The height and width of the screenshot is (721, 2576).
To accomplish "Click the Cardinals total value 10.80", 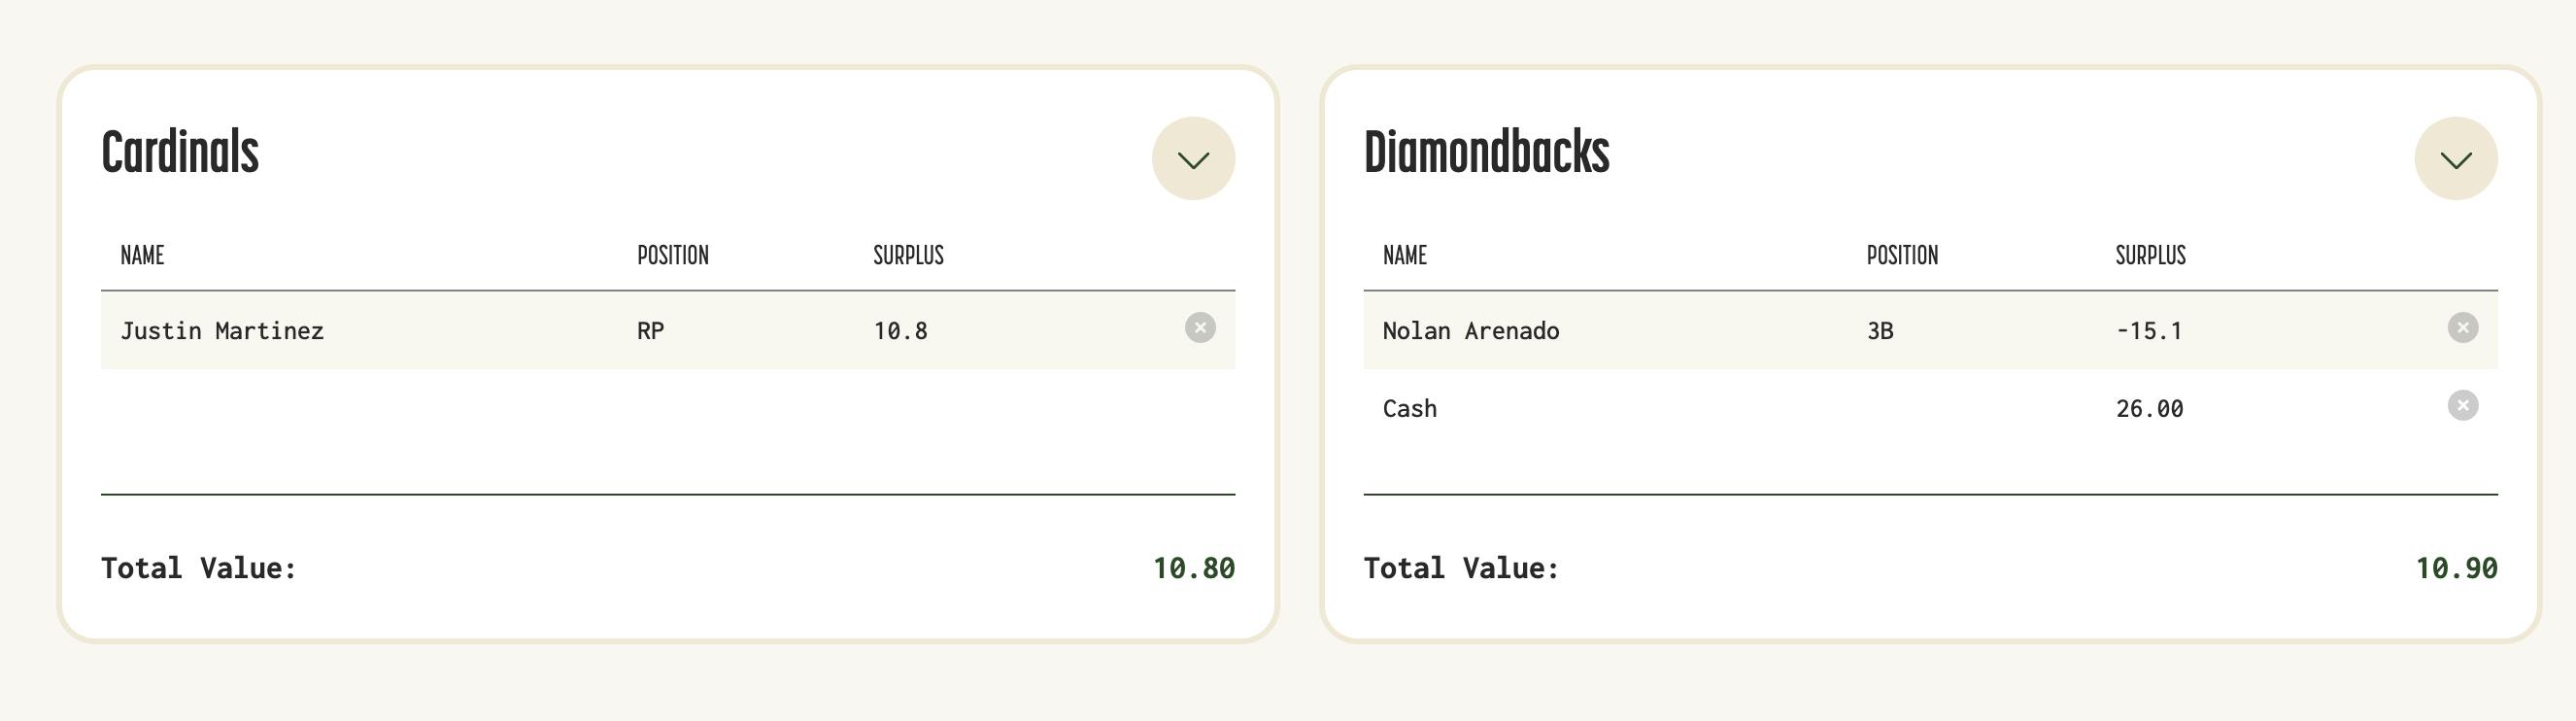I will pyautogui.click(x=1193, y=569).
